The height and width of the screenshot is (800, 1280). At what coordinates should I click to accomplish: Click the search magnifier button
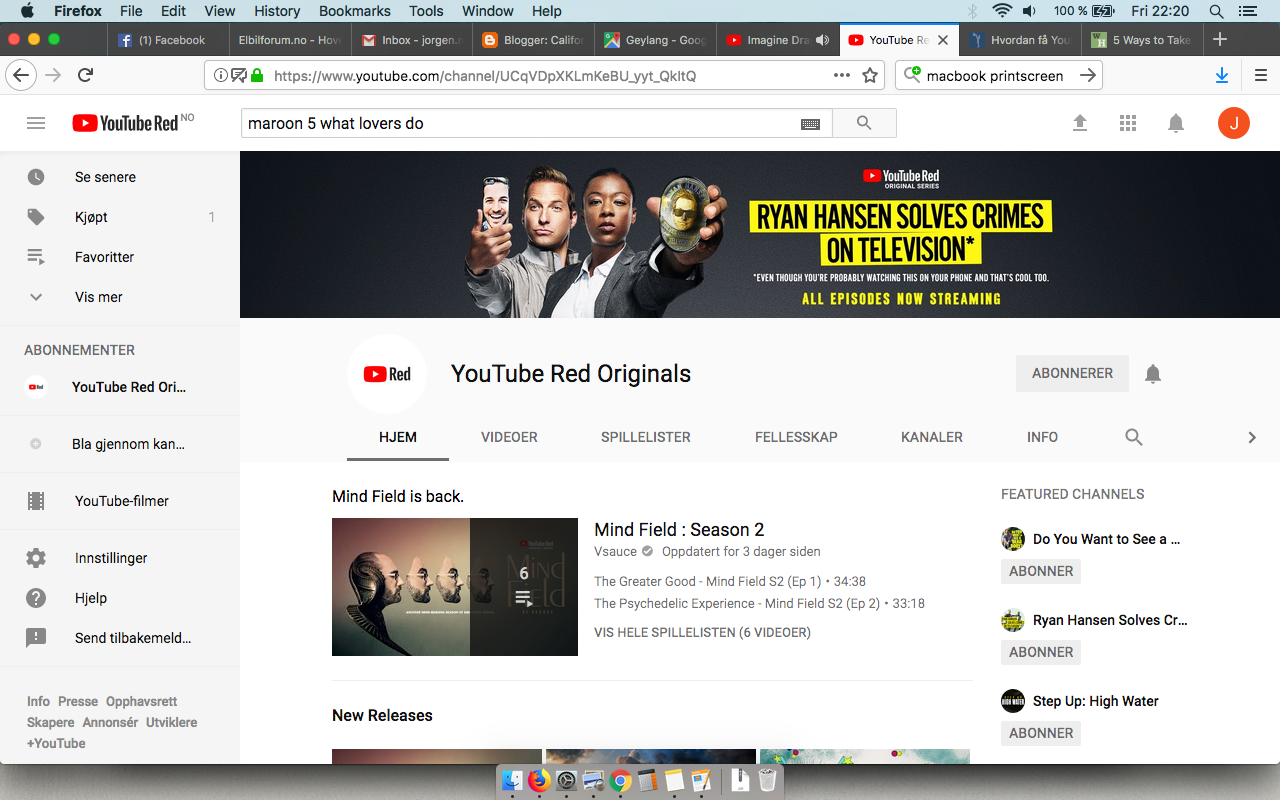point(864,123)
